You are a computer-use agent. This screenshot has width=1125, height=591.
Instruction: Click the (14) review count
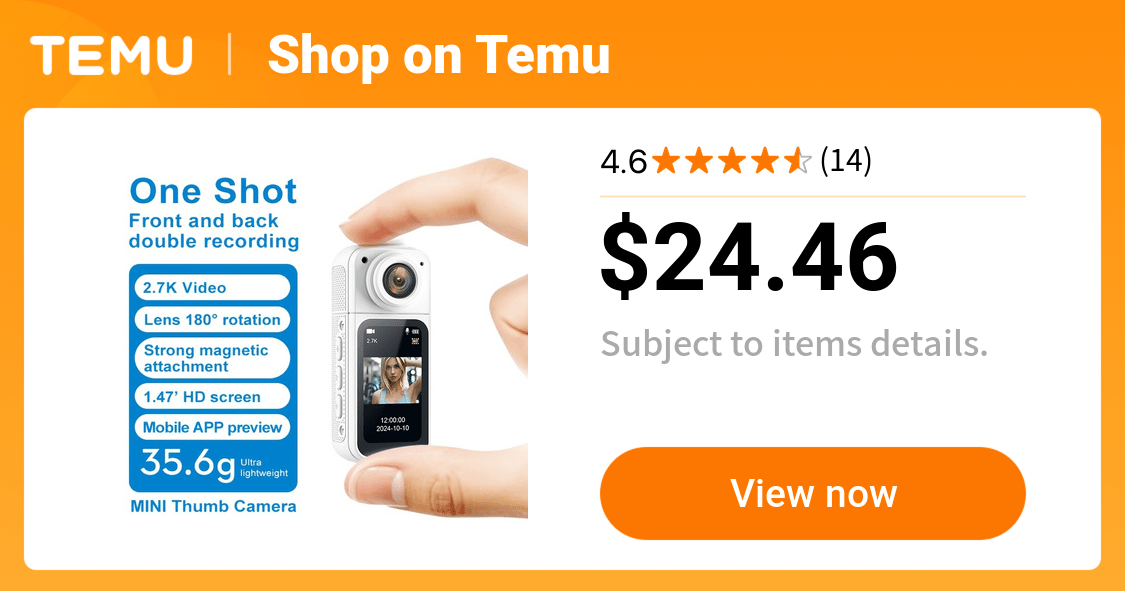click(846, 161)
